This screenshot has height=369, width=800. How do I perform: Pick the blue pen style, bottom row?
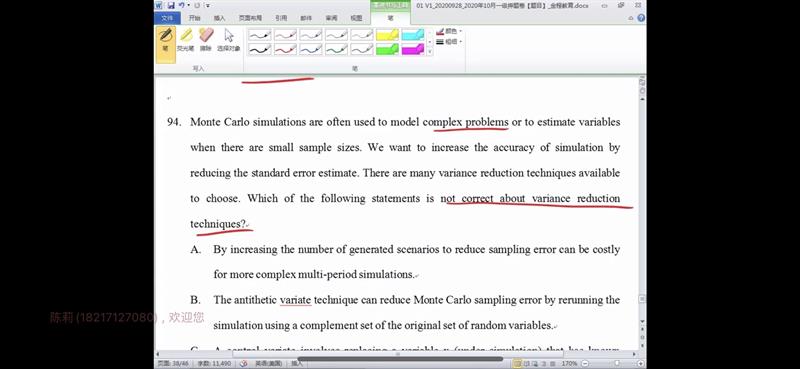pyautogui.click(x=311, y=49)
